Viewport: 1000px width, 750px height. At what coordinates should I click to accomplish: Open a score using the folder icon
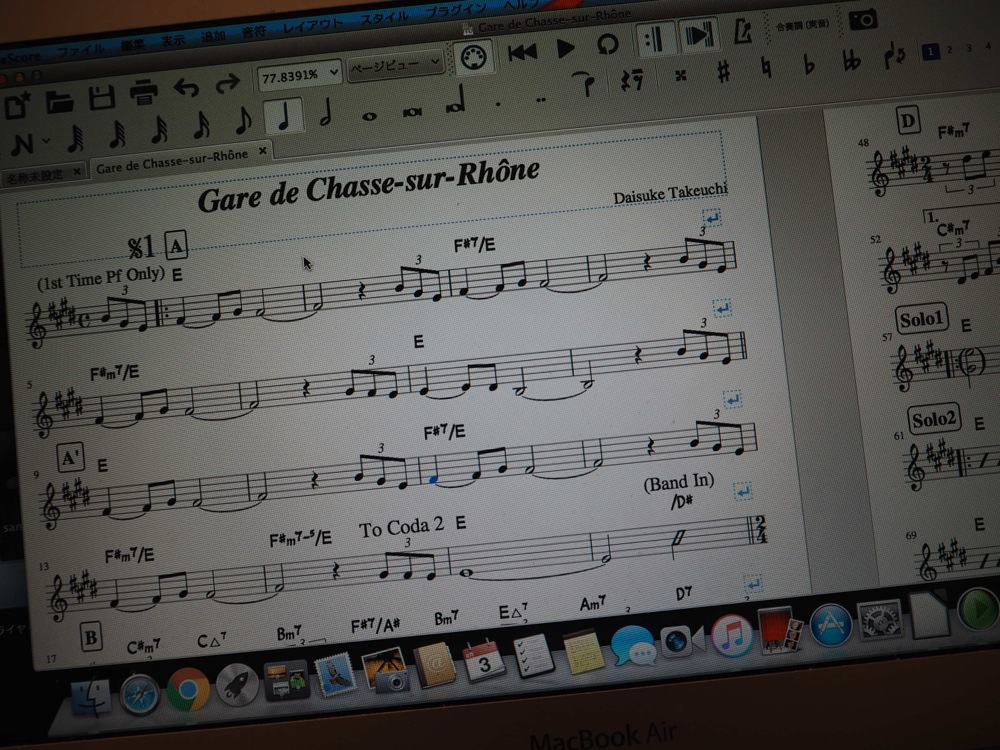click(x=59, y=101)
